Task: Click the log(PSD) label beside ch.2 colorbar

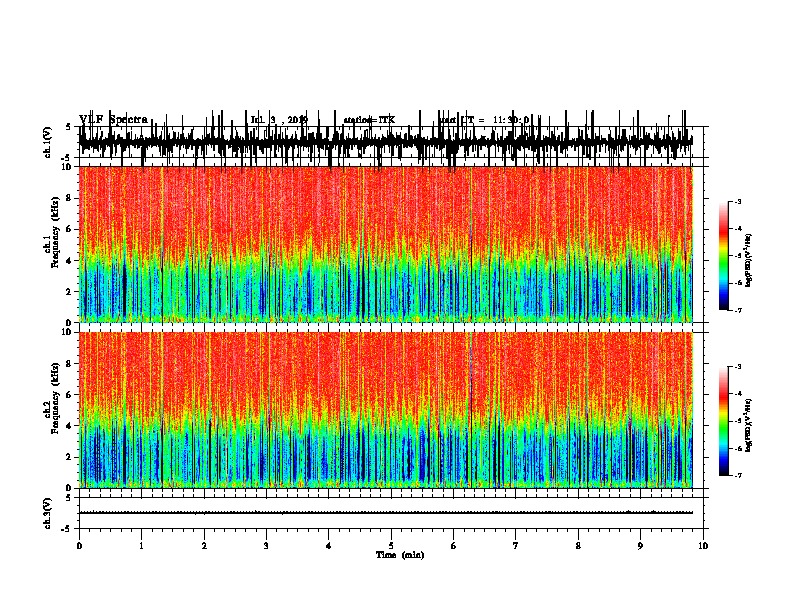Action: click(x=748, y=424)
